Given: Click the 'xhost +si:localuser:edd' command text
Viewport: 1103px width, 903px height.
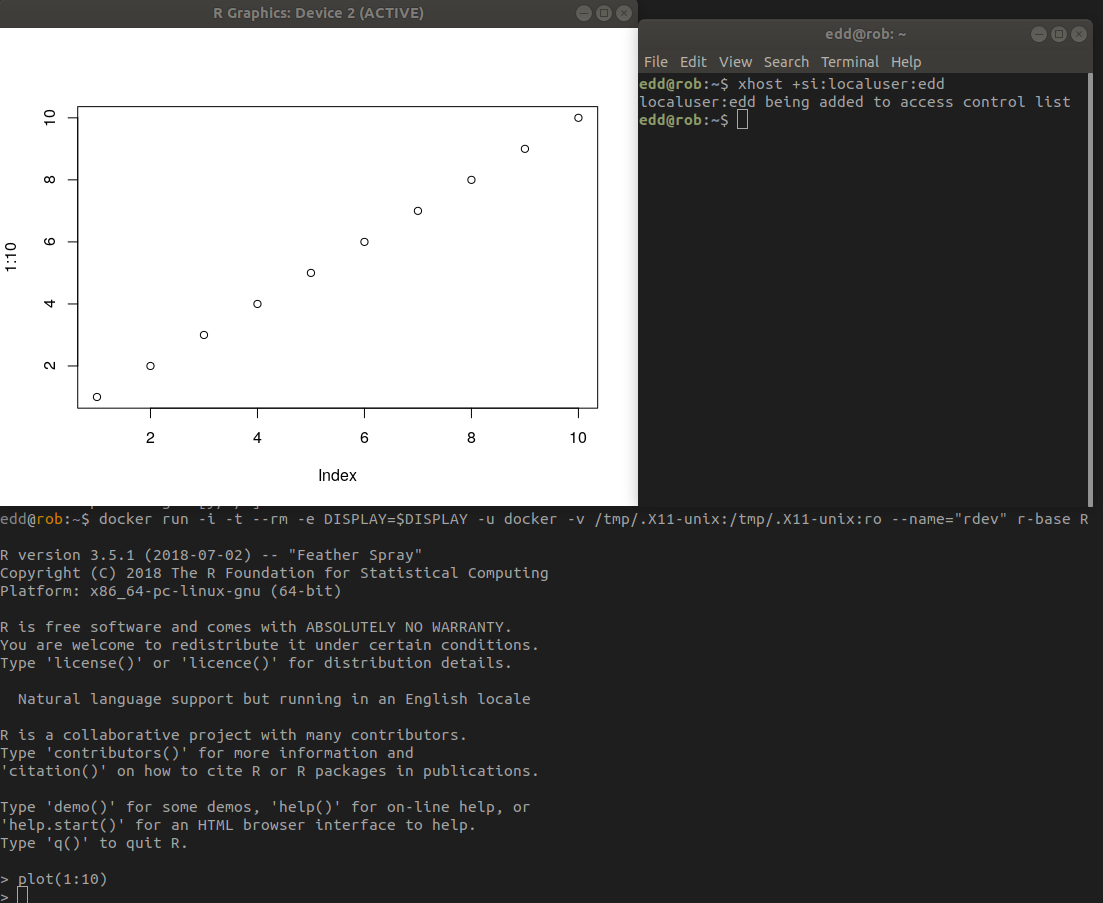Looking at the screenshot, I should click(841, 84).
